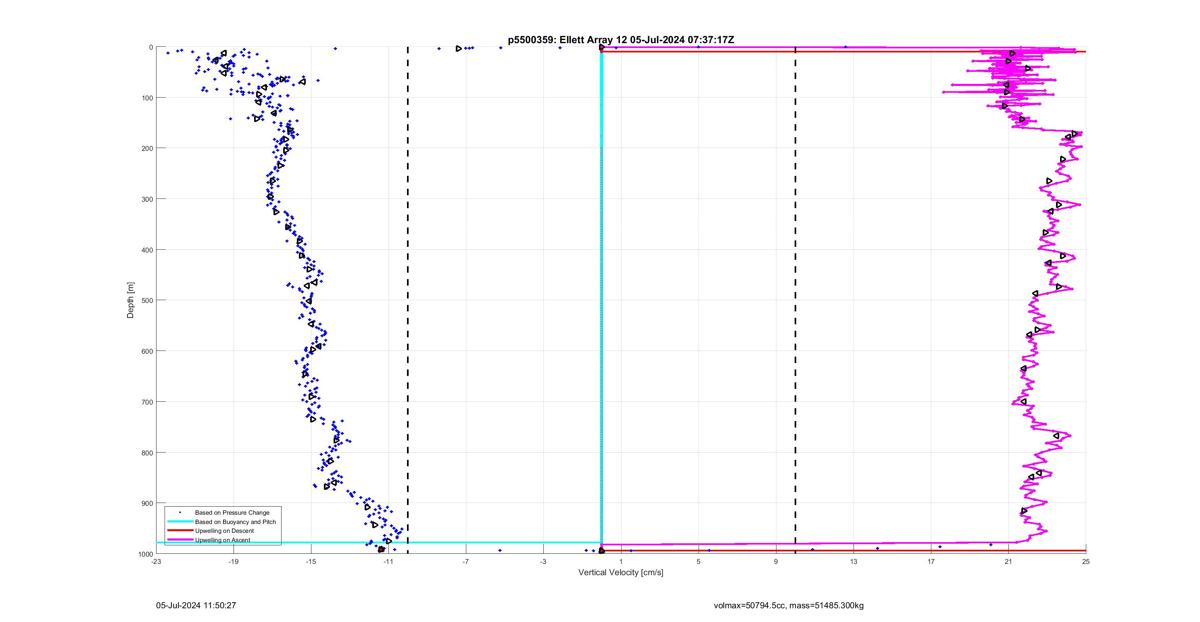Click x-axis tick label '-19'
The image size is (1200, 622).
pos(233,562)
